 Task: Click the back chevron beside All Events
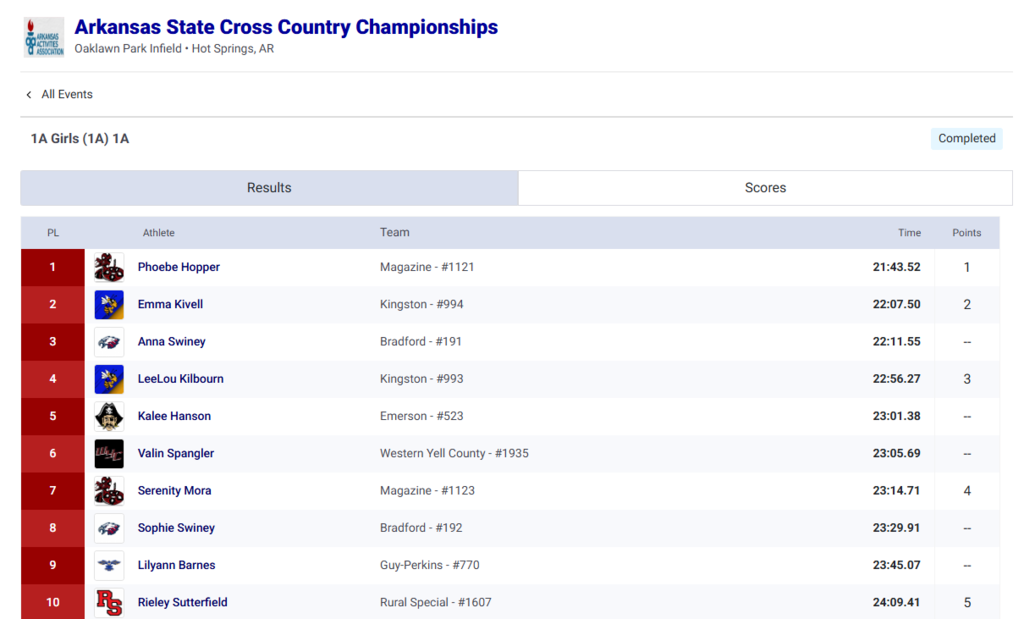pos(28,94)
